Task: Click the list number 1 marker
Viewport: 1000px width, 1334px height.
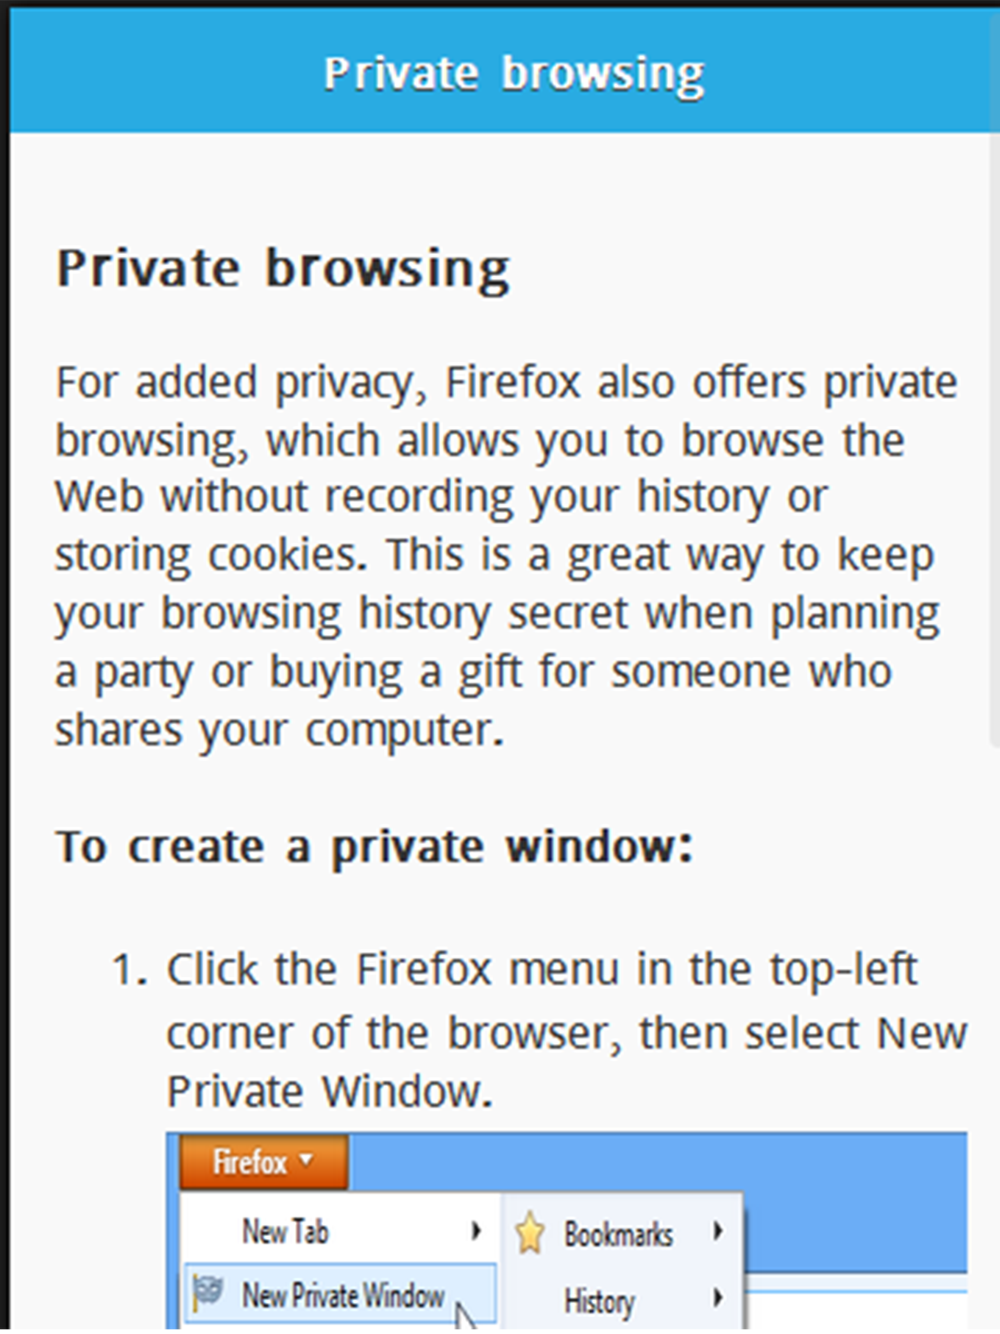Action: tap(131, 969)
